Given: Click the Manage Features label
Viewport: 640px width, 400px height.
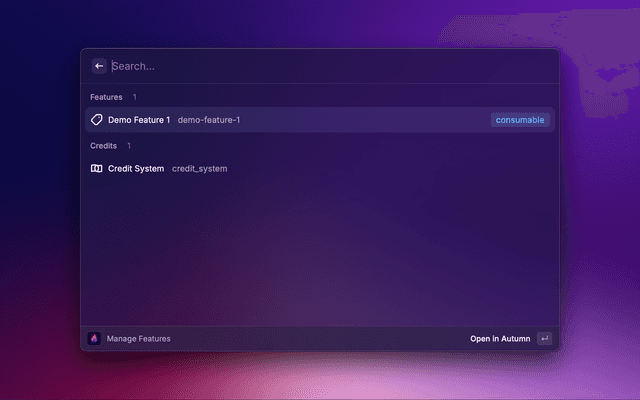Looking at the screenshot, I should (x=138, y=339).
